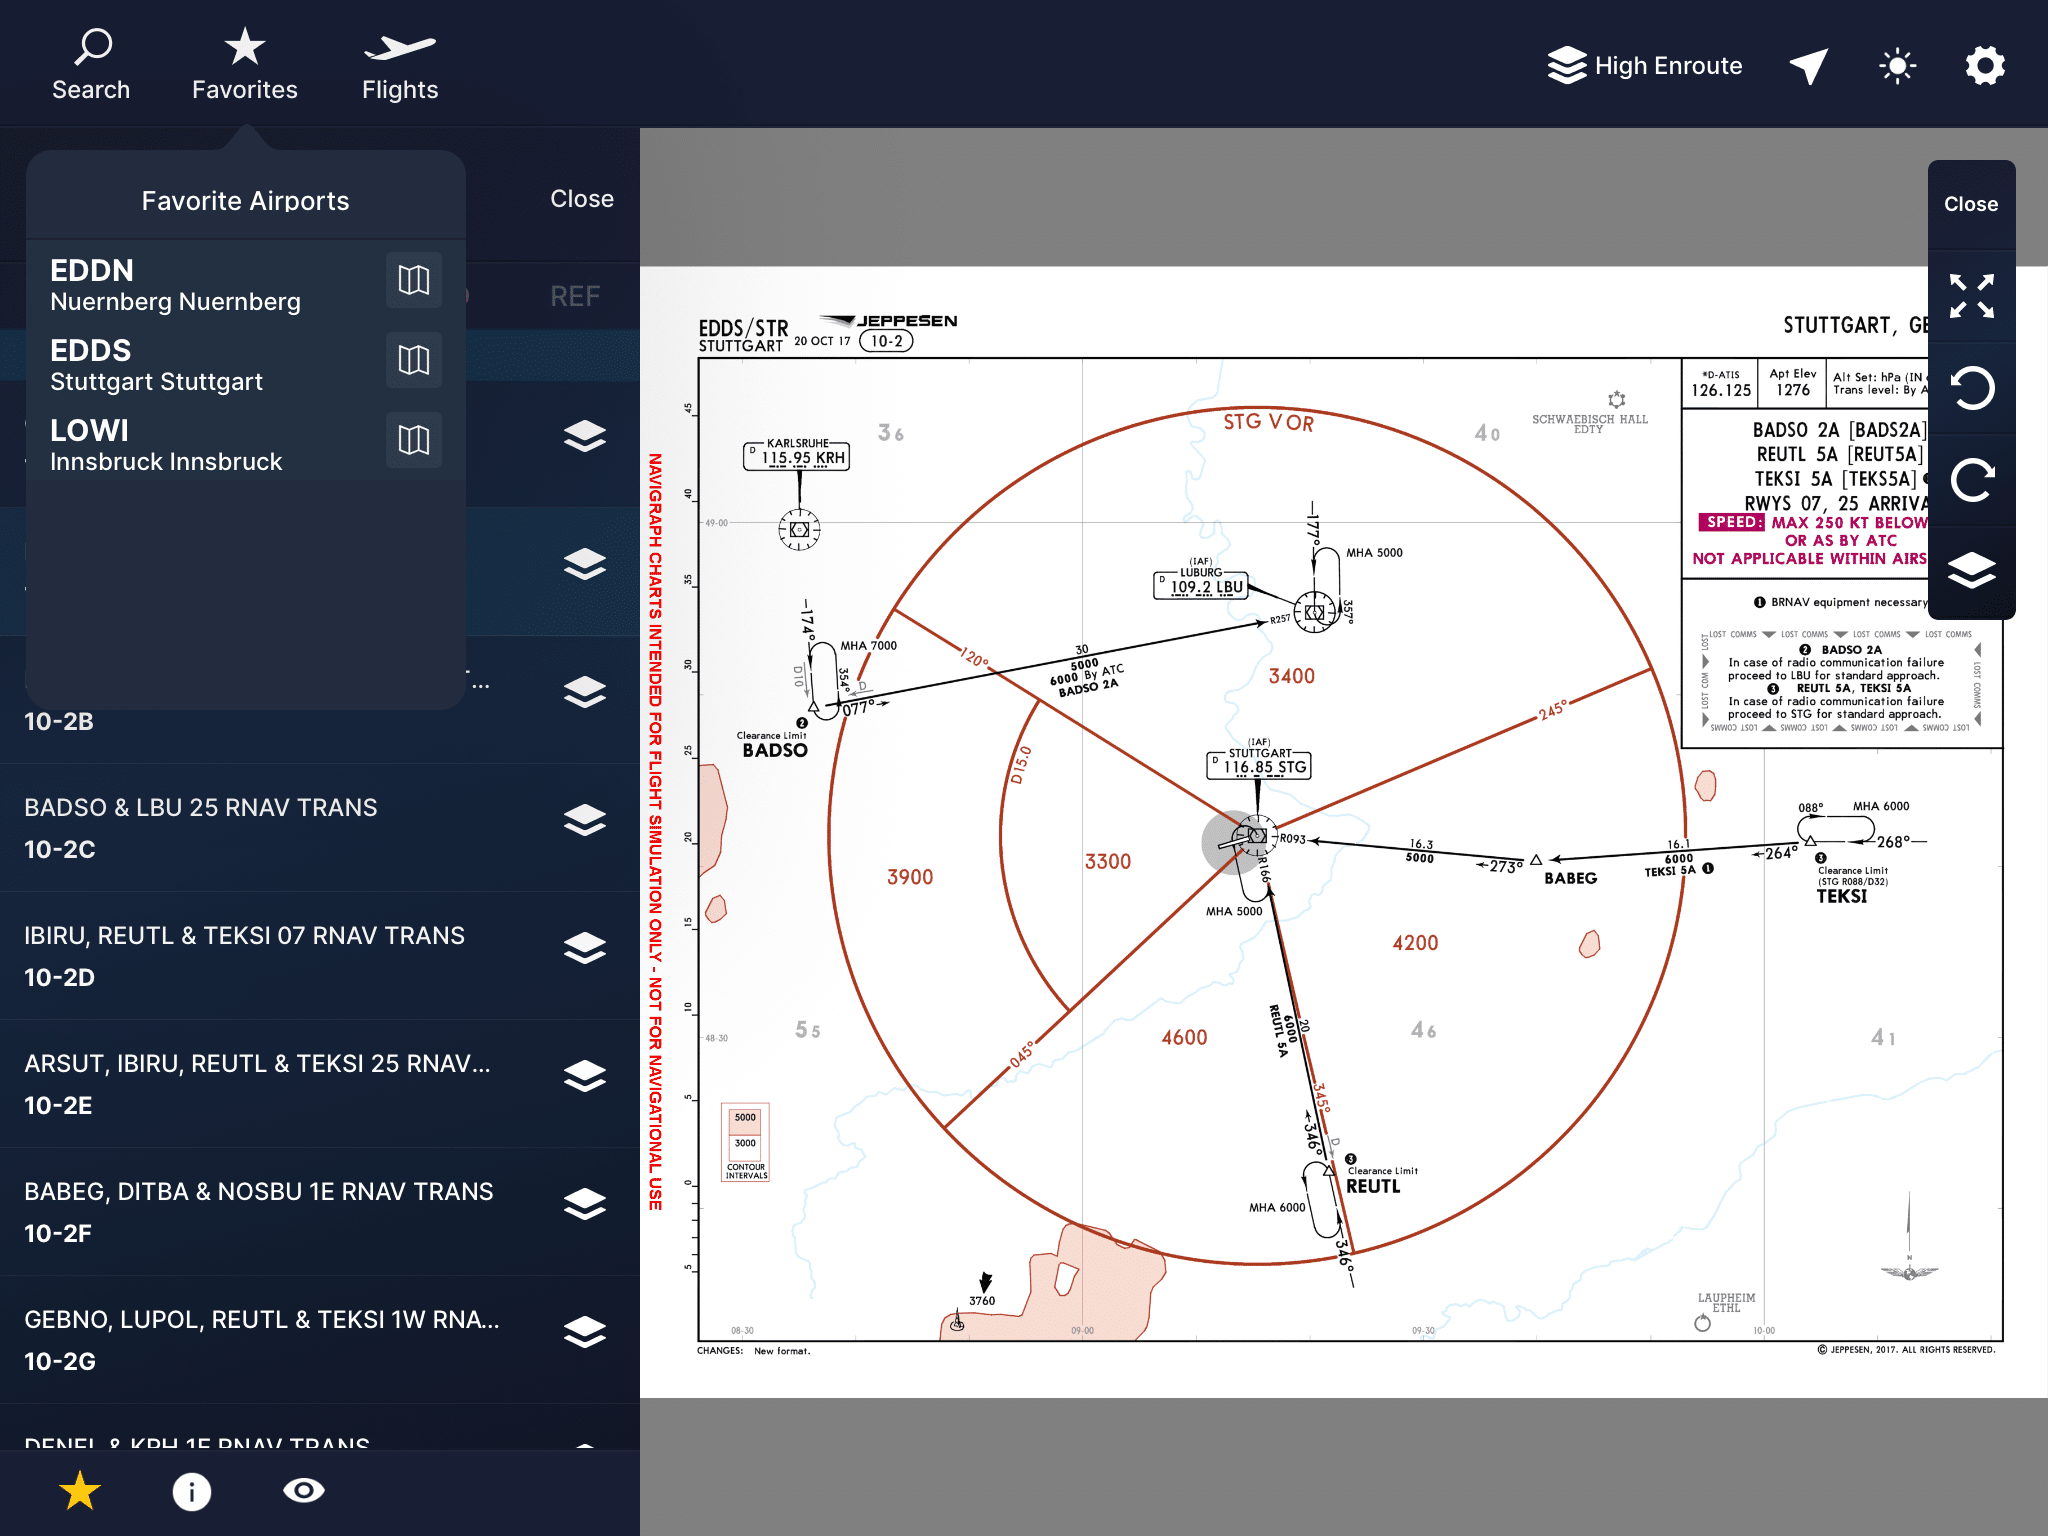Screen dimensions: 2048x1536
Task: Rotate chart counterclockwise
Action: (x=1971, y=388)
